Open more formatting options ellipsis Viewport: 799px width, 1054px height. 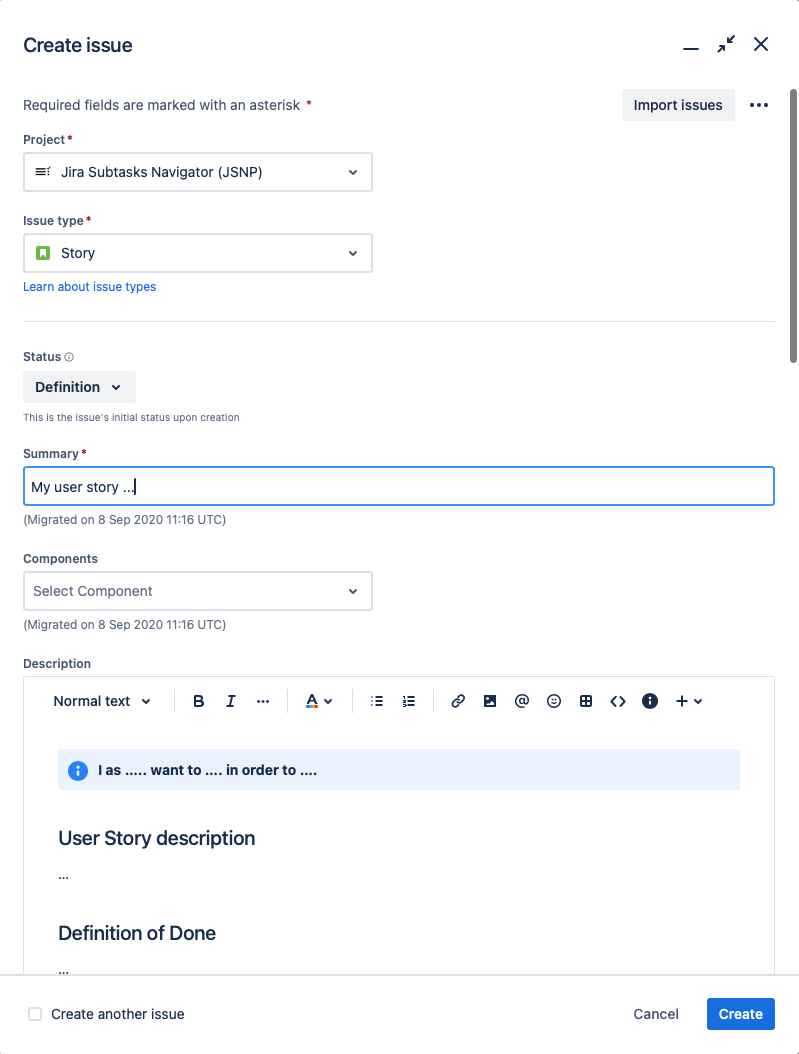(x=263, y=701)
